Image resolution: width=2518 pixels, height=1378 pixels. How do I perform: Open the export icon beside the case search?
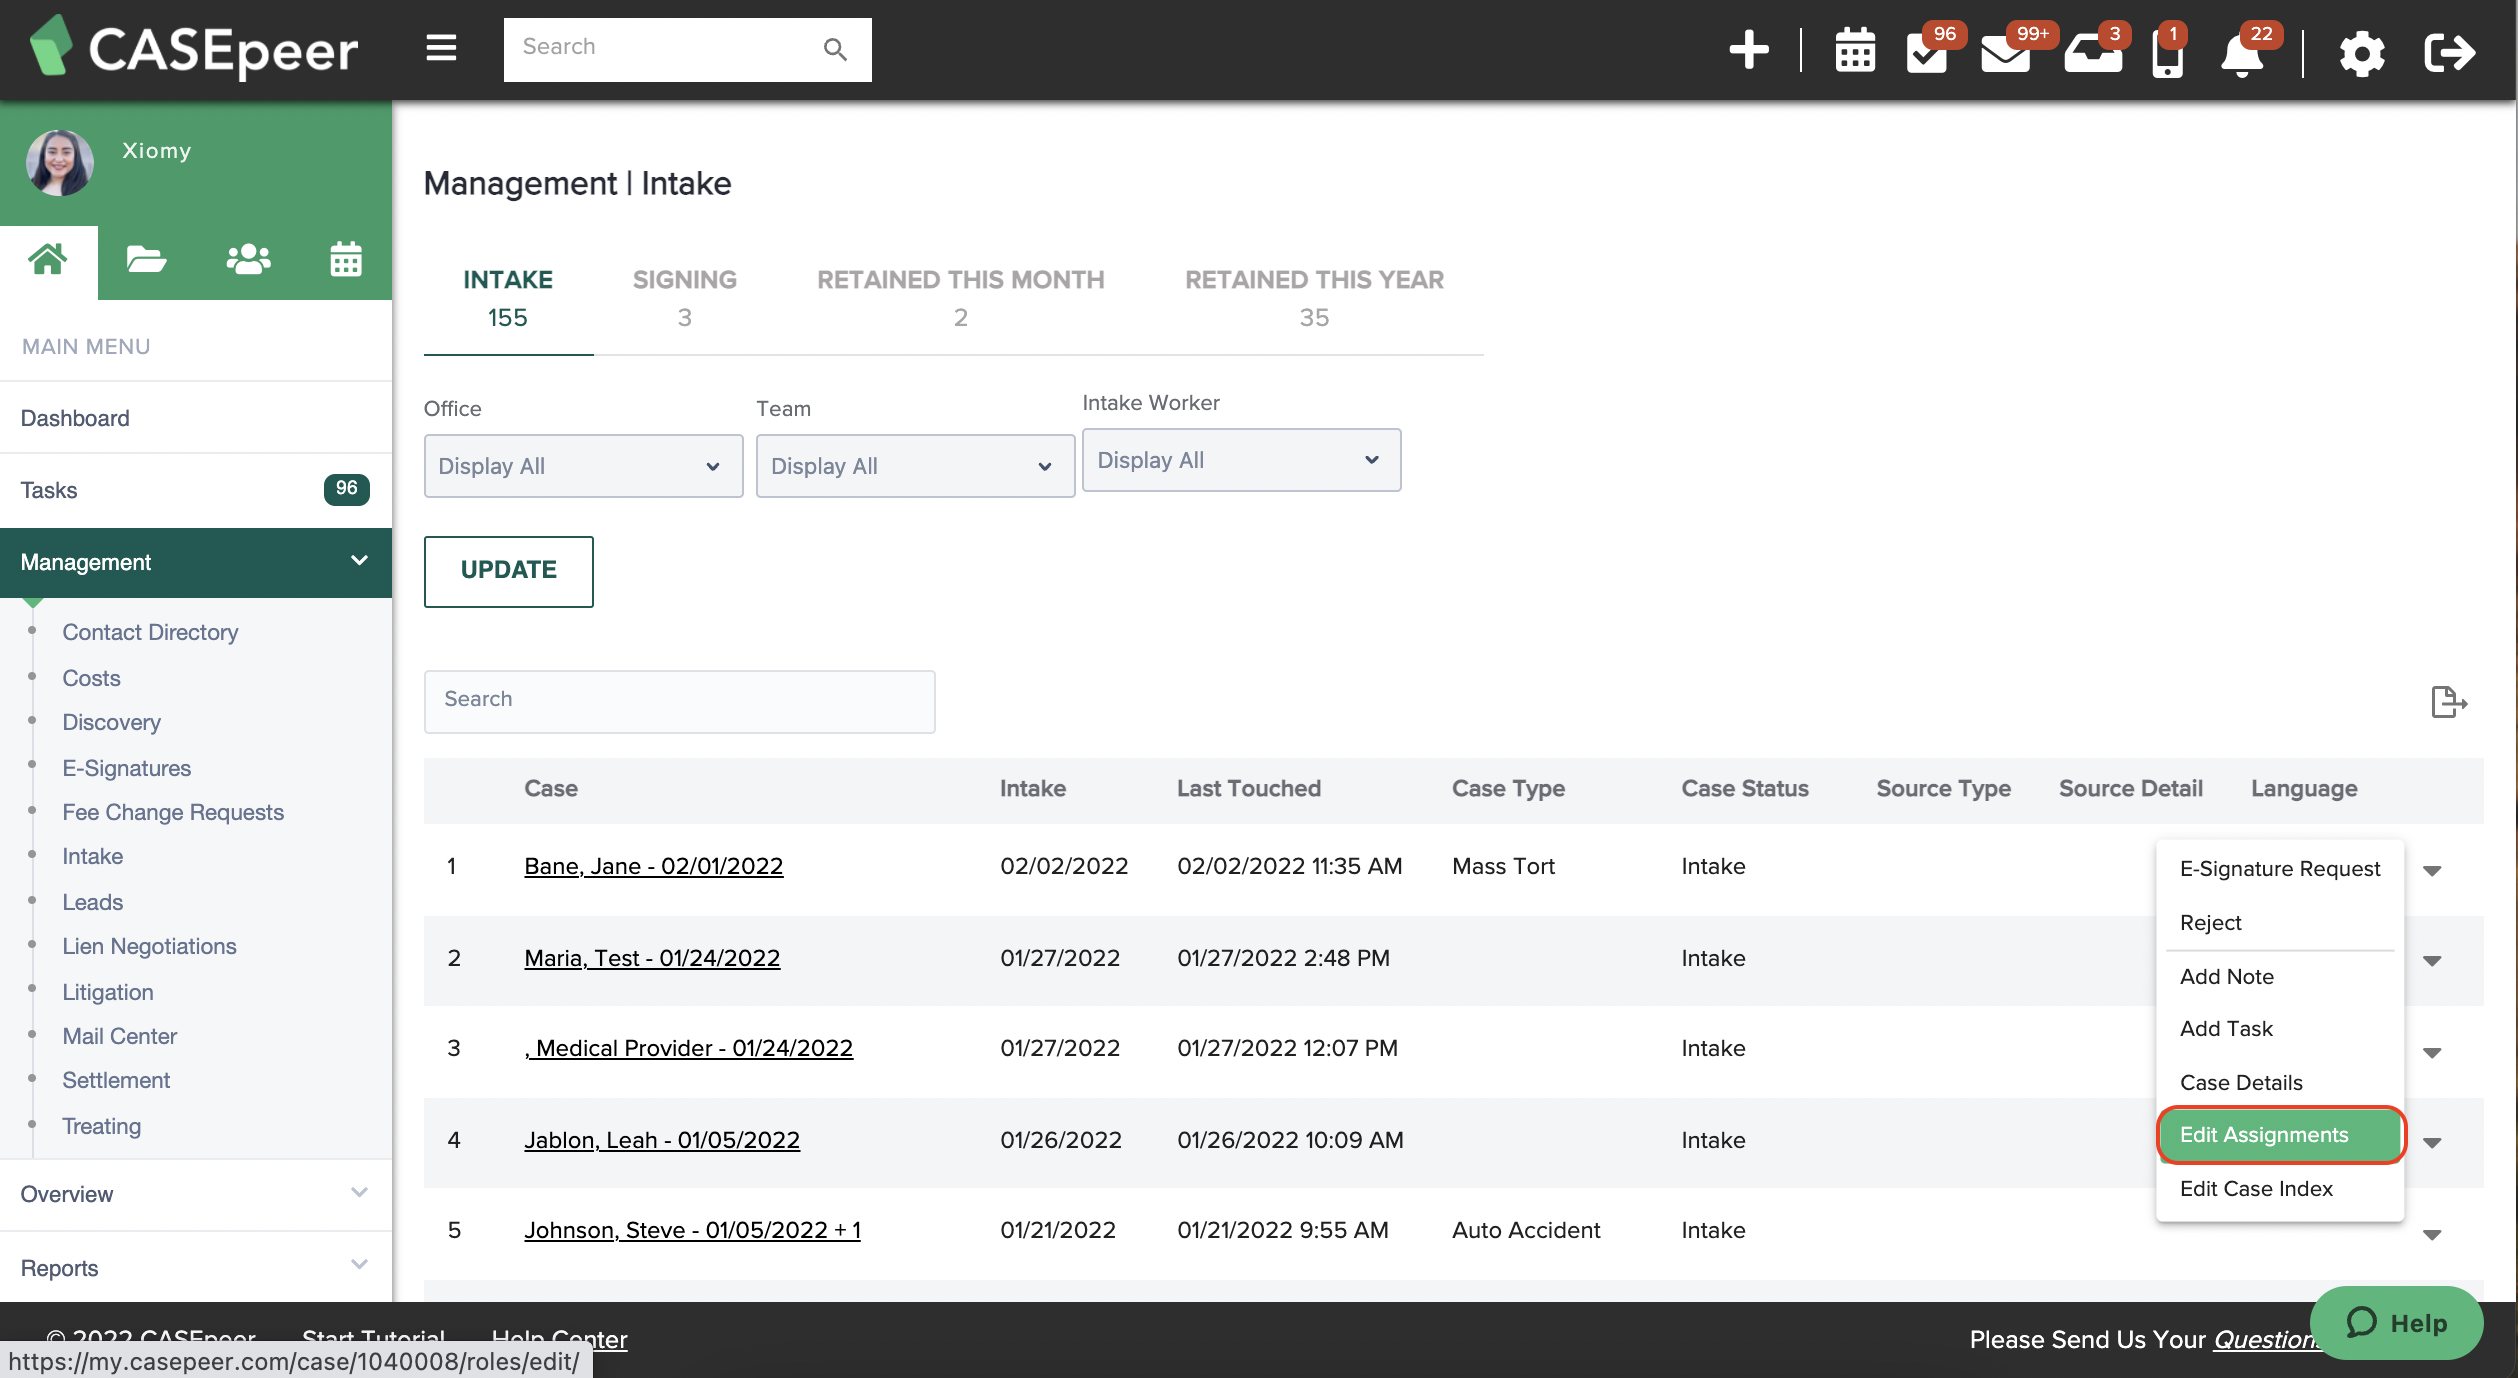click(x=2448, y=701)
